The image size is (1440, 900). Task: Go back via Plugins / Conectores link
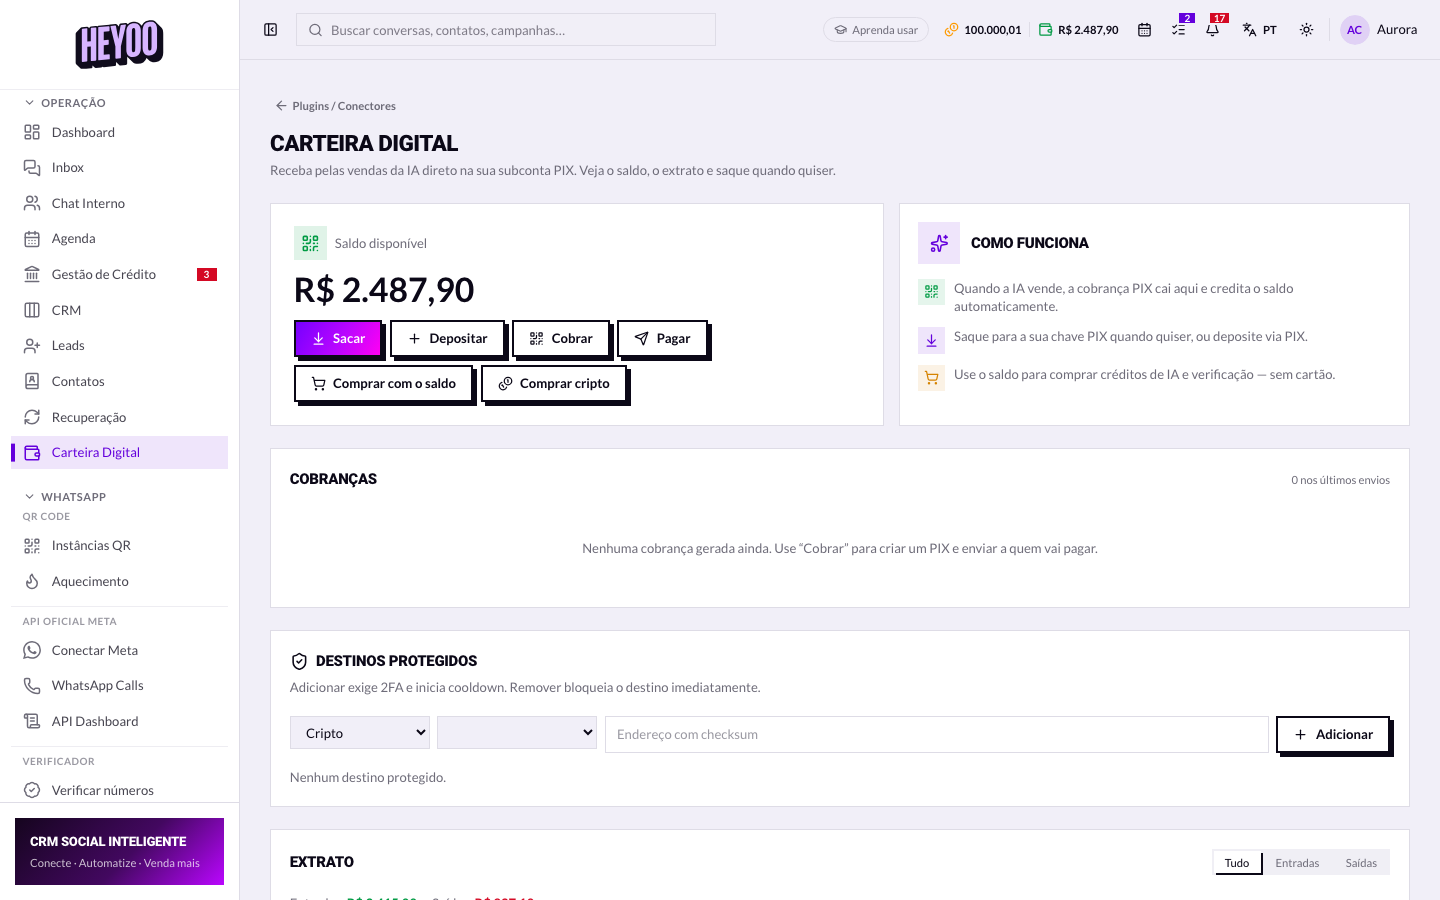pyautogui.click(x=336, y=106)
